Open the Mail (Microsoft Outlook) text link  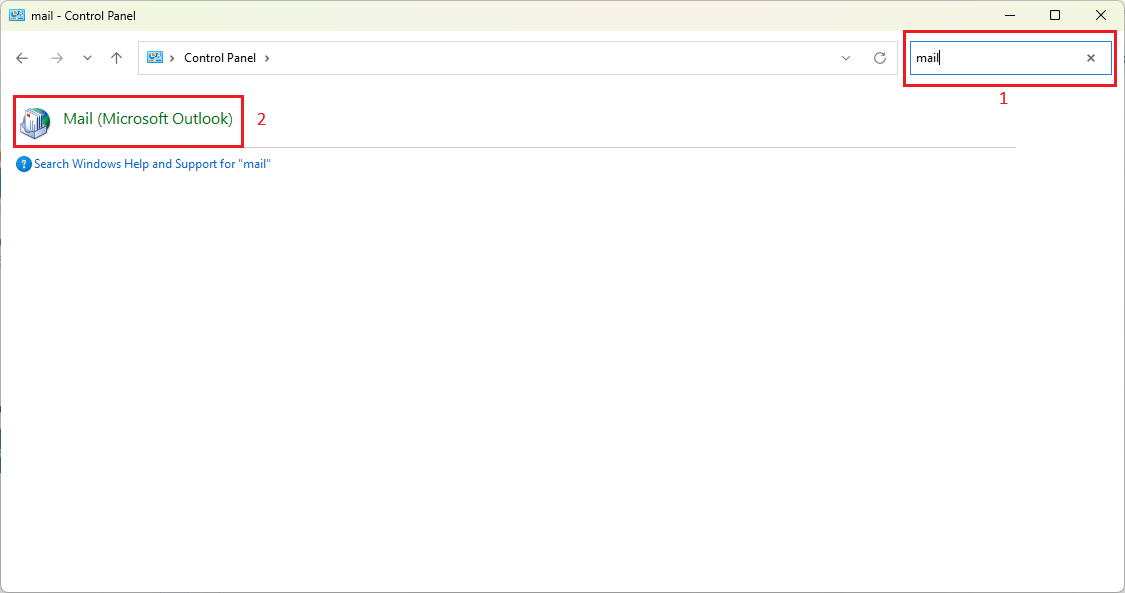[x=147, y=119]
